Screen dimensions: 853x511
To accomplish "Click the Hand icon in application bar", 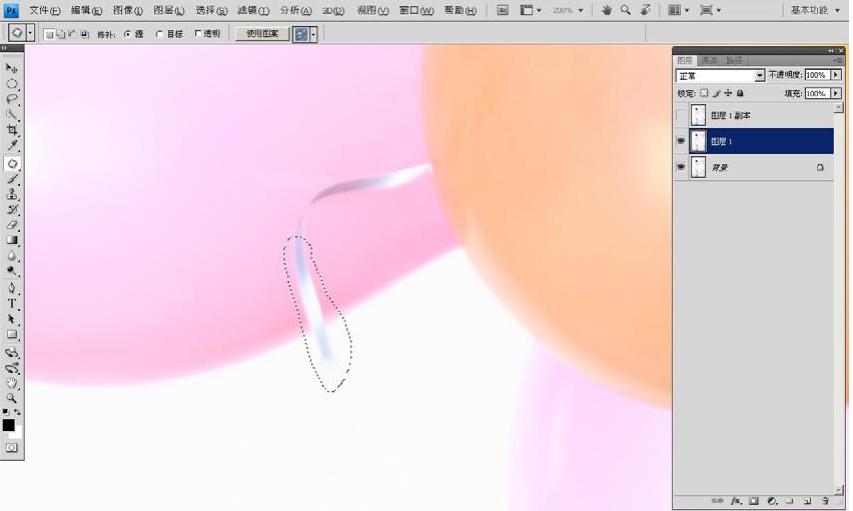I will (607, 10).
